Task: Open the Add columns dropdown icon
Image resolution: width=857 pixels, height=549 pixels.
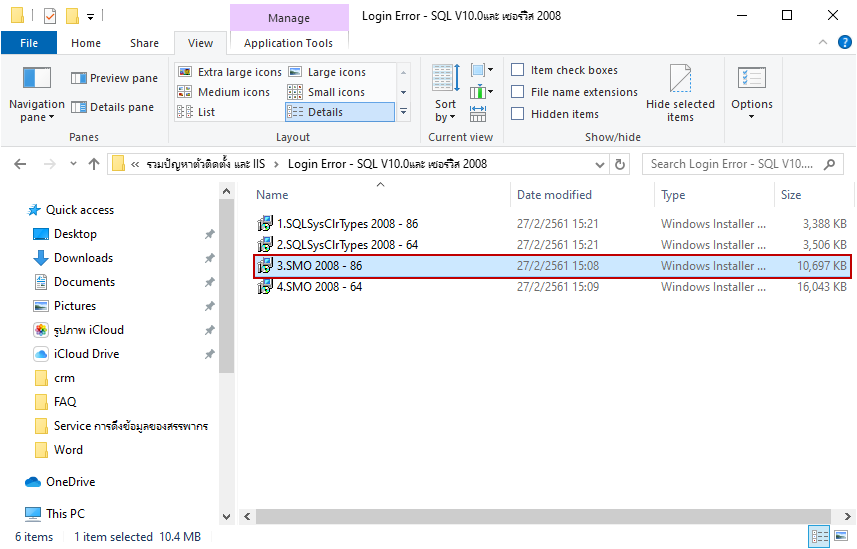Action: [x=482, y=92]
